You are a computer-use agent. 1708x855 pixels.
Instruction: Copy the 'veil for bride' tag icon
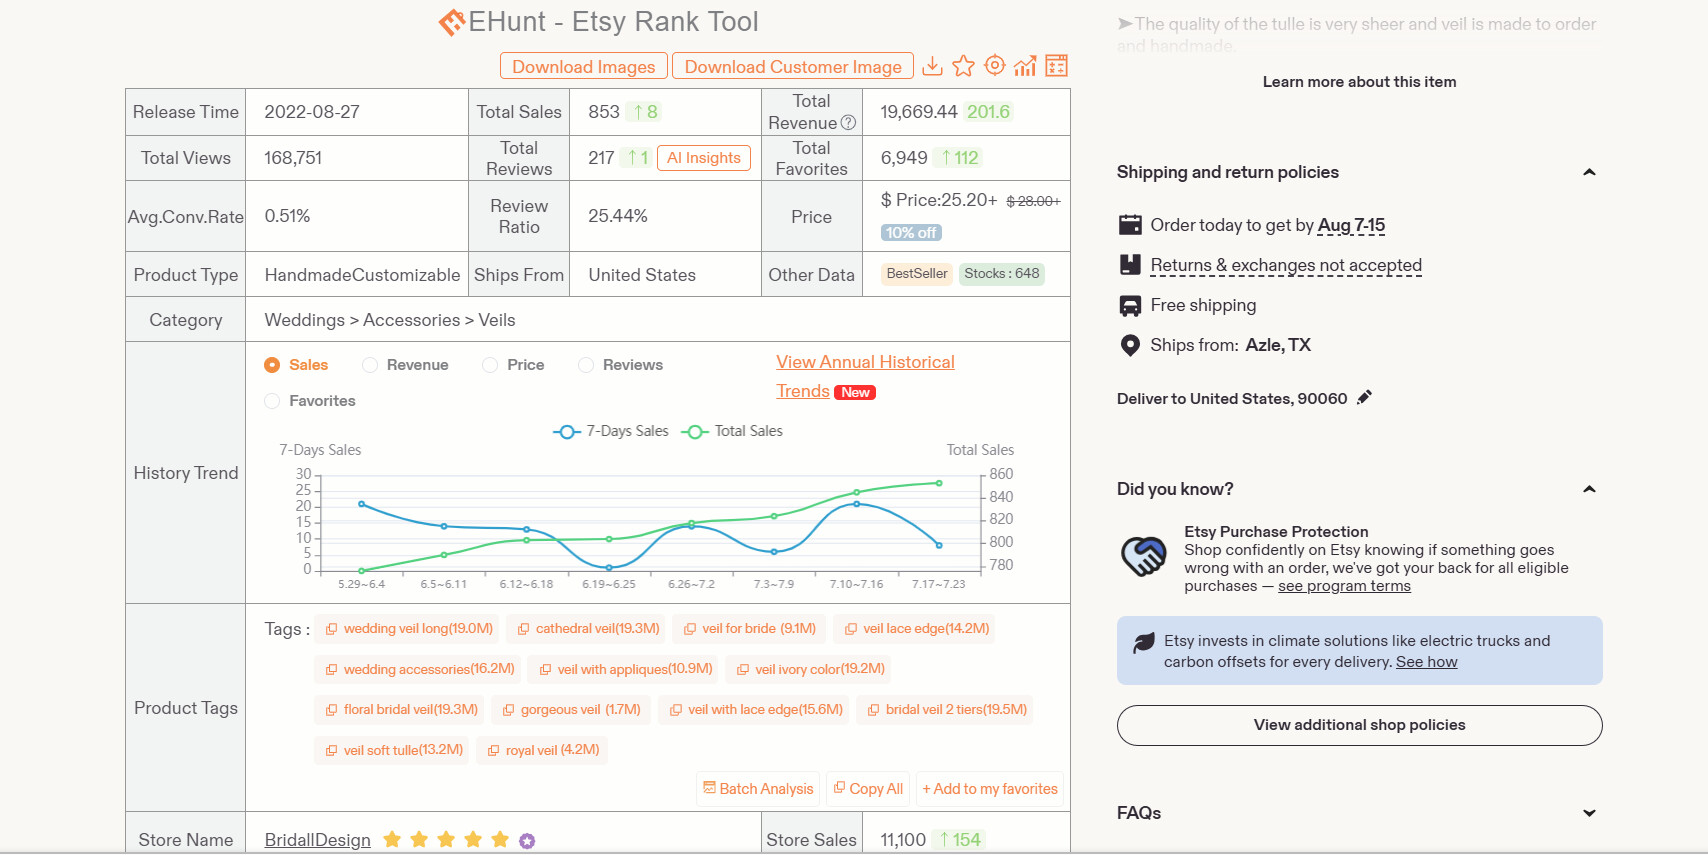pos(690,629)
